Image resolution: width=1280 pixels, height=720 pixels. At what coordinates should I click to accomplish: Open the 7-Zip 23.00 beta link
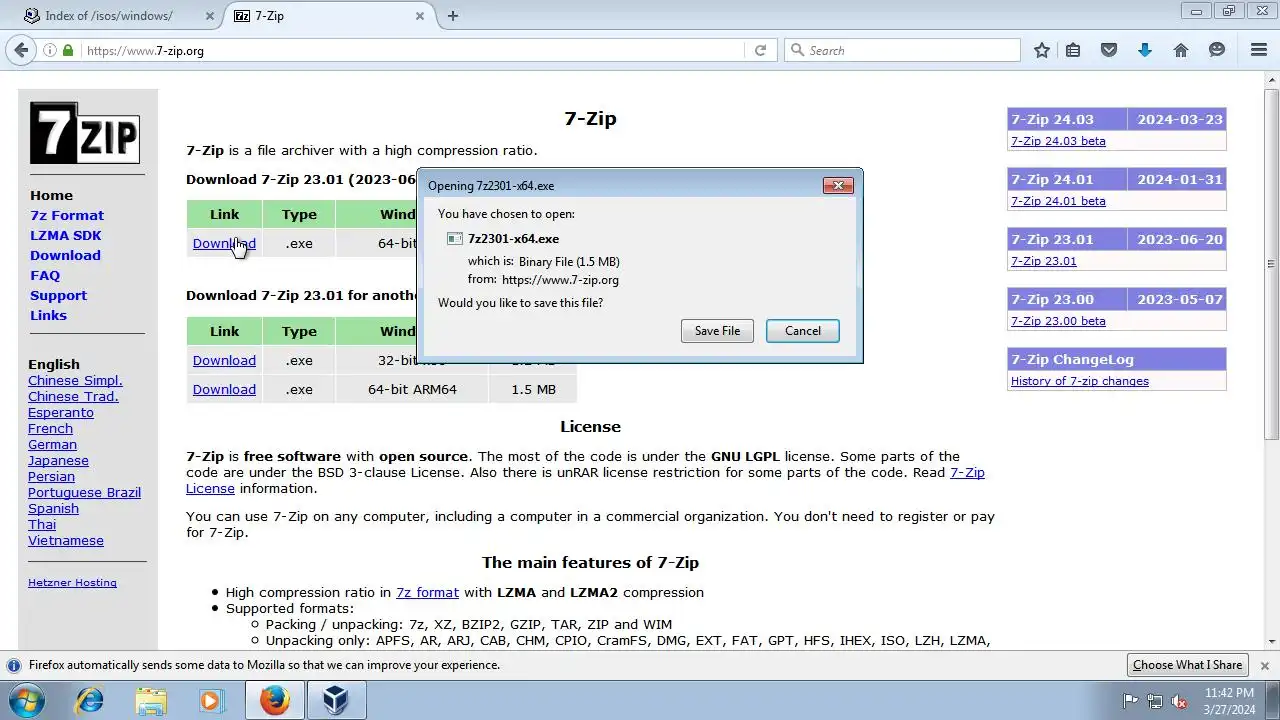pos(1058,321)
